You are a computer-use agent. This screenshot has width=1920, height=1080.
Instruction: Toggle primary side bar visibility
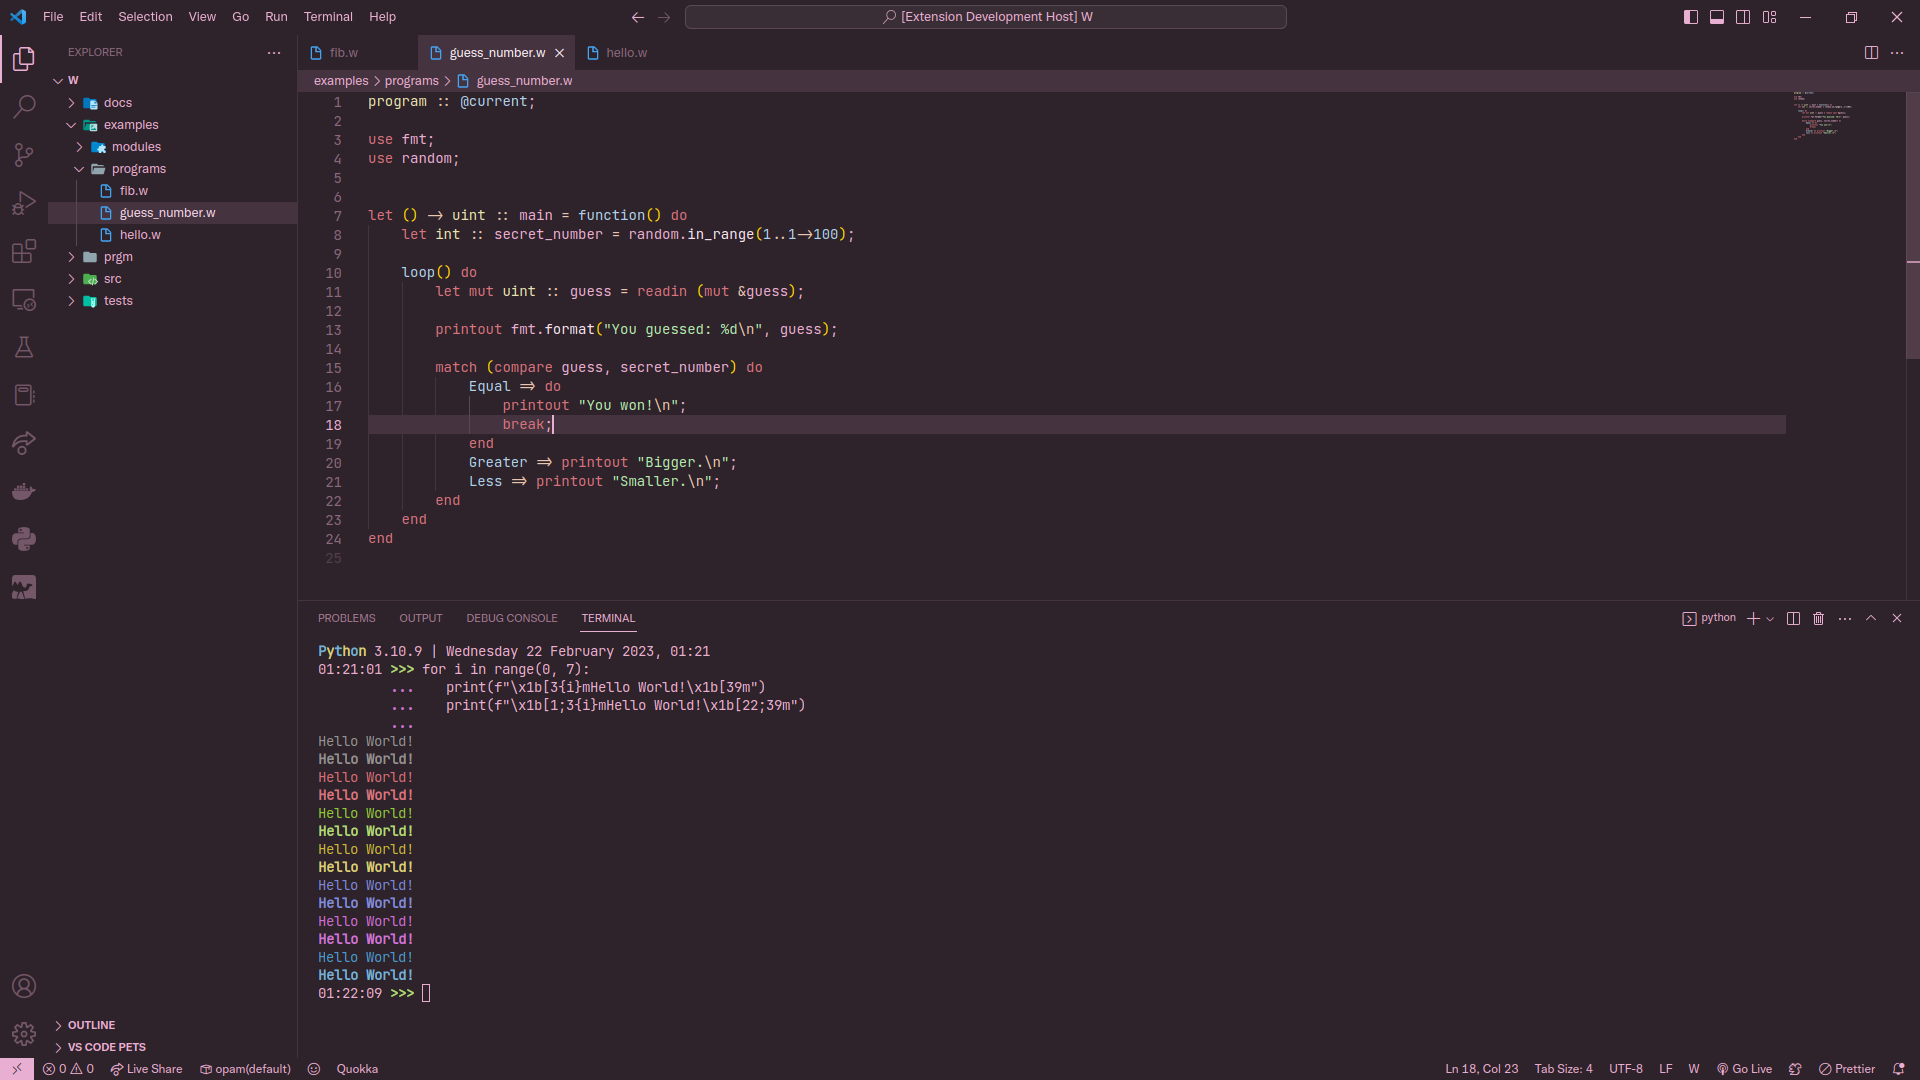click(1690, 17)
